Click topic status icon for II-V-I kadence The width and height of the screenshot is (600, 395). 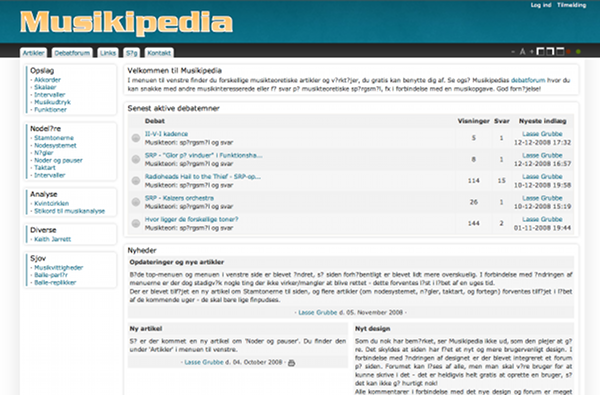point(136,138)
